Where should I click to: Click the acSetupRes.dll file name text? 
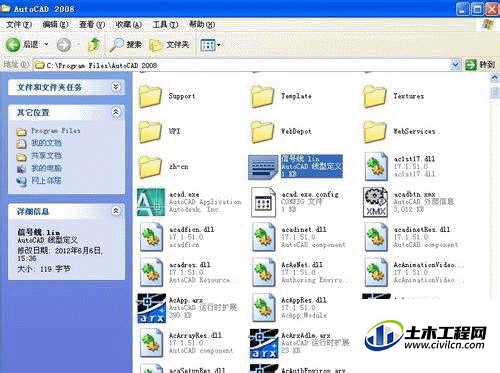click(x=197, y=370)
